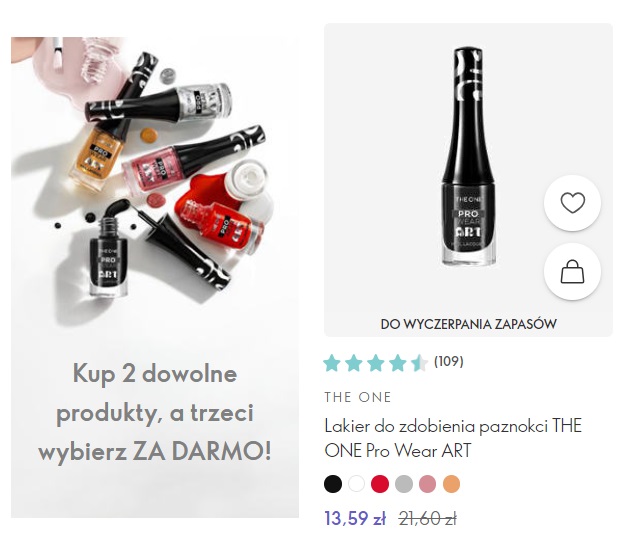Select the white color swatch
625x540 pixels.
356,484
